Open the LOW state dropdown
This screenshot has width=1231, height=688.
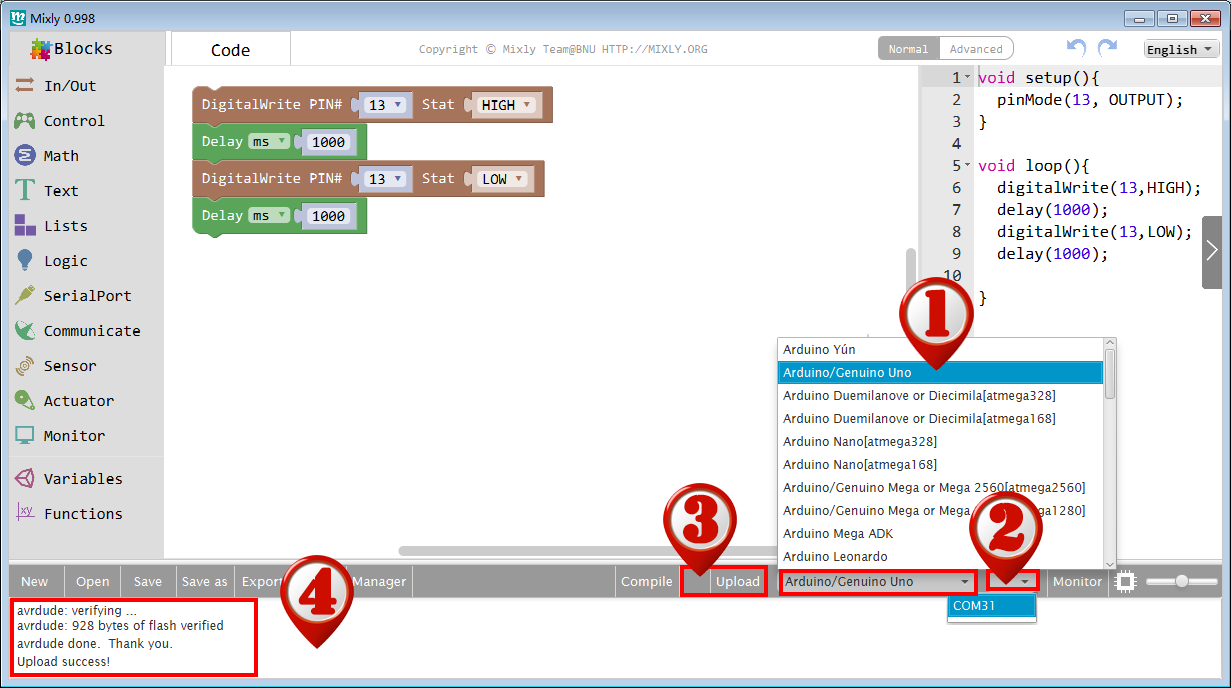pos(502,180)
